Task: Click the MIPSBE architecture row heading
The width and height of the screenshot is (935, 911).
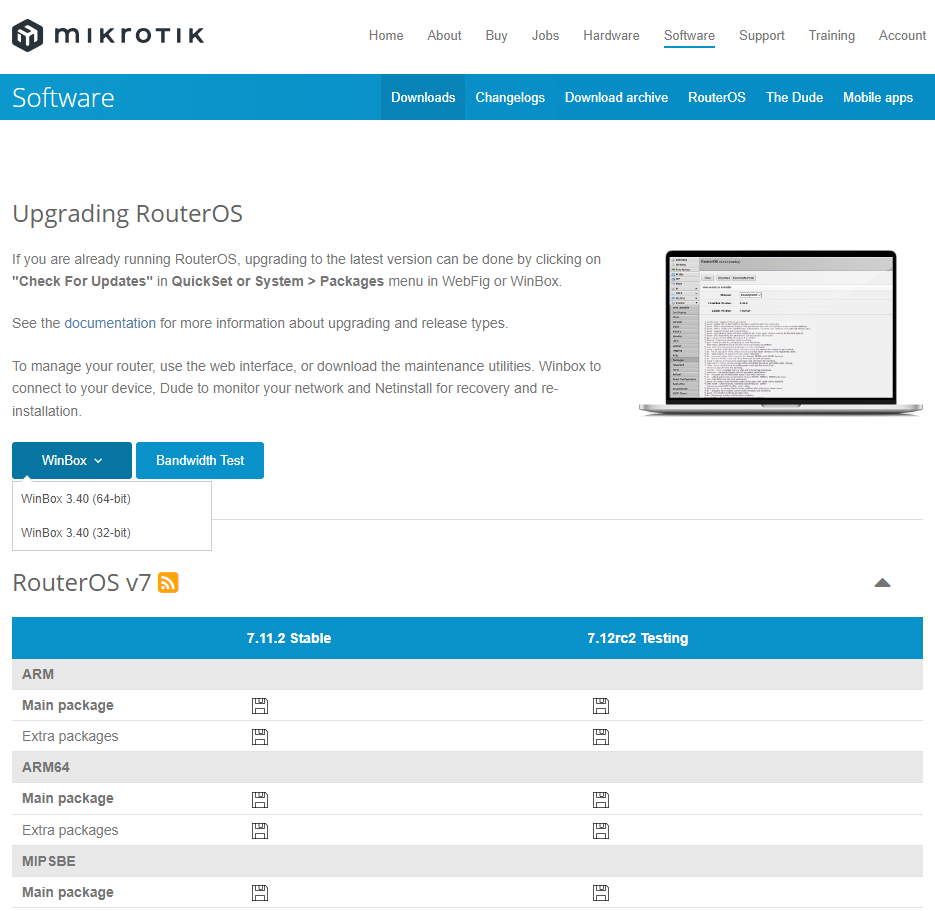Action: point(49,862)
